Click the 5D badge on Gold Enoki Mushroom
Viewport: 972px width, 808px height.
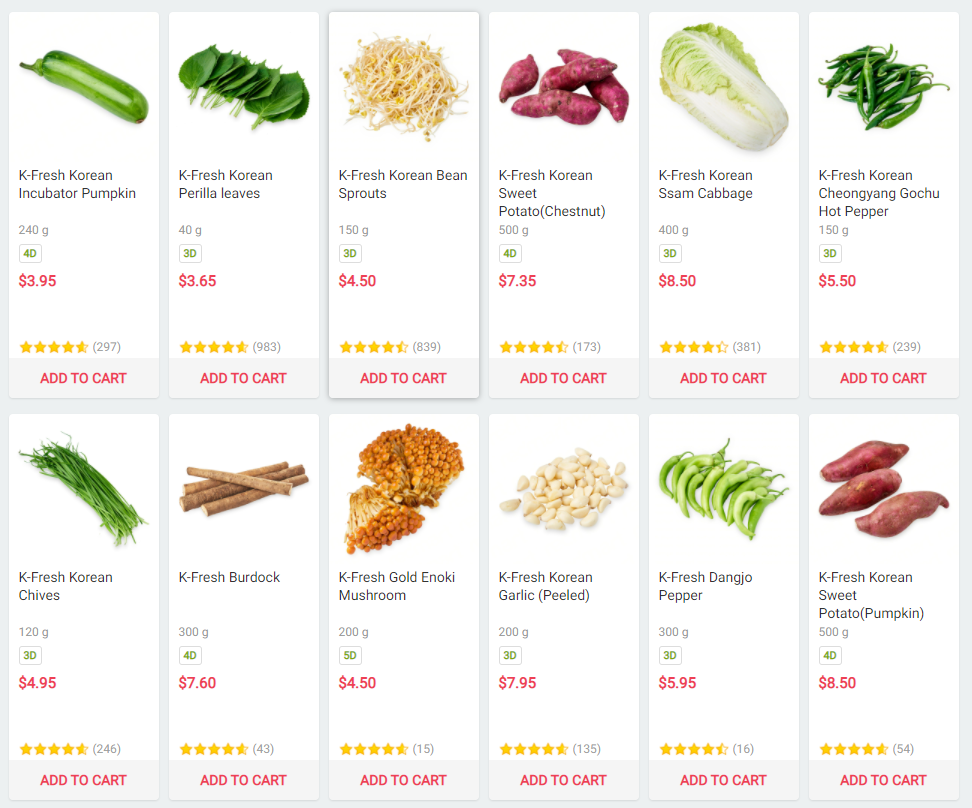tap(350, 656)
